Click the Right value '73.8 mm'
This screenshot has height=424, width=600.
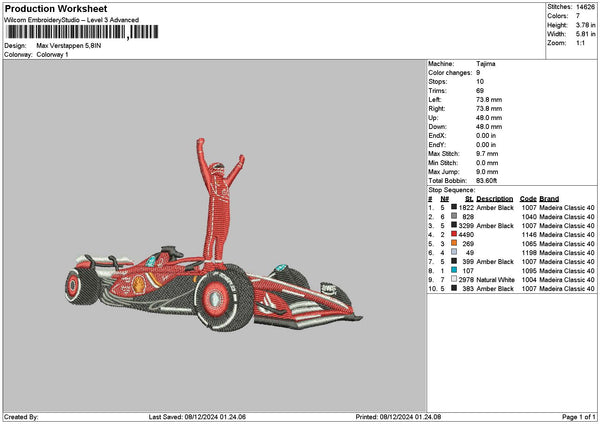click(x=489, y=109)
